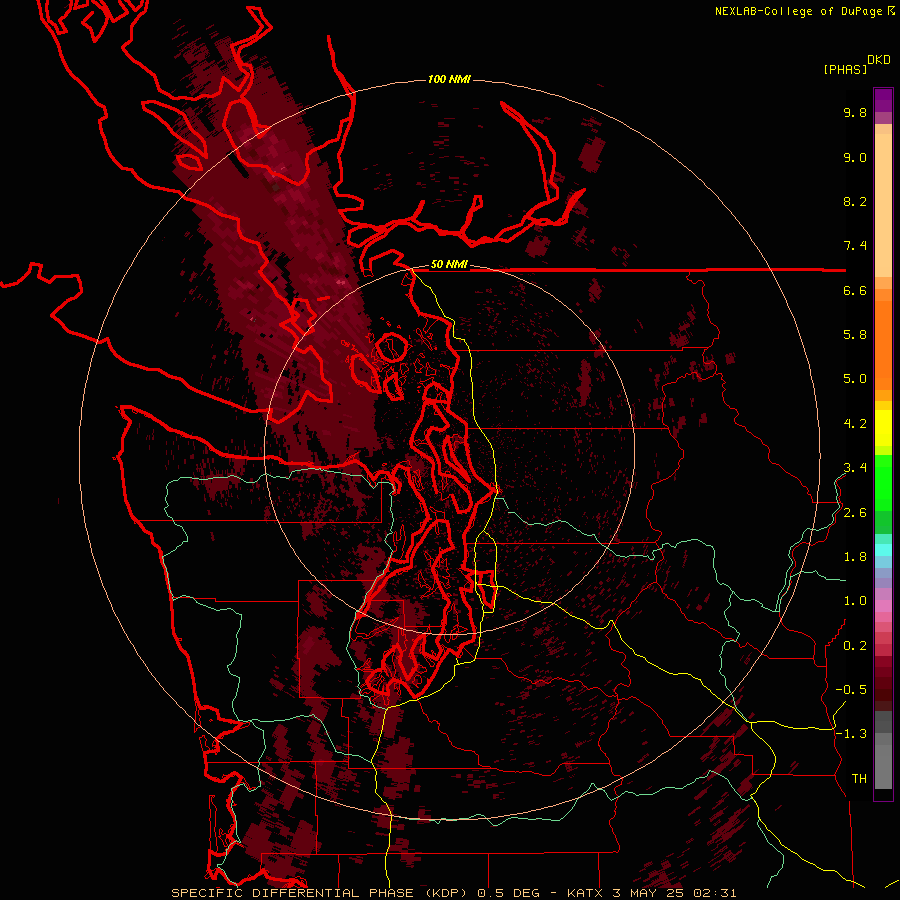The height and width of the screenshot is (900, 900).
Task: Click the 6.6 scale value
Action: click(855, 290)
